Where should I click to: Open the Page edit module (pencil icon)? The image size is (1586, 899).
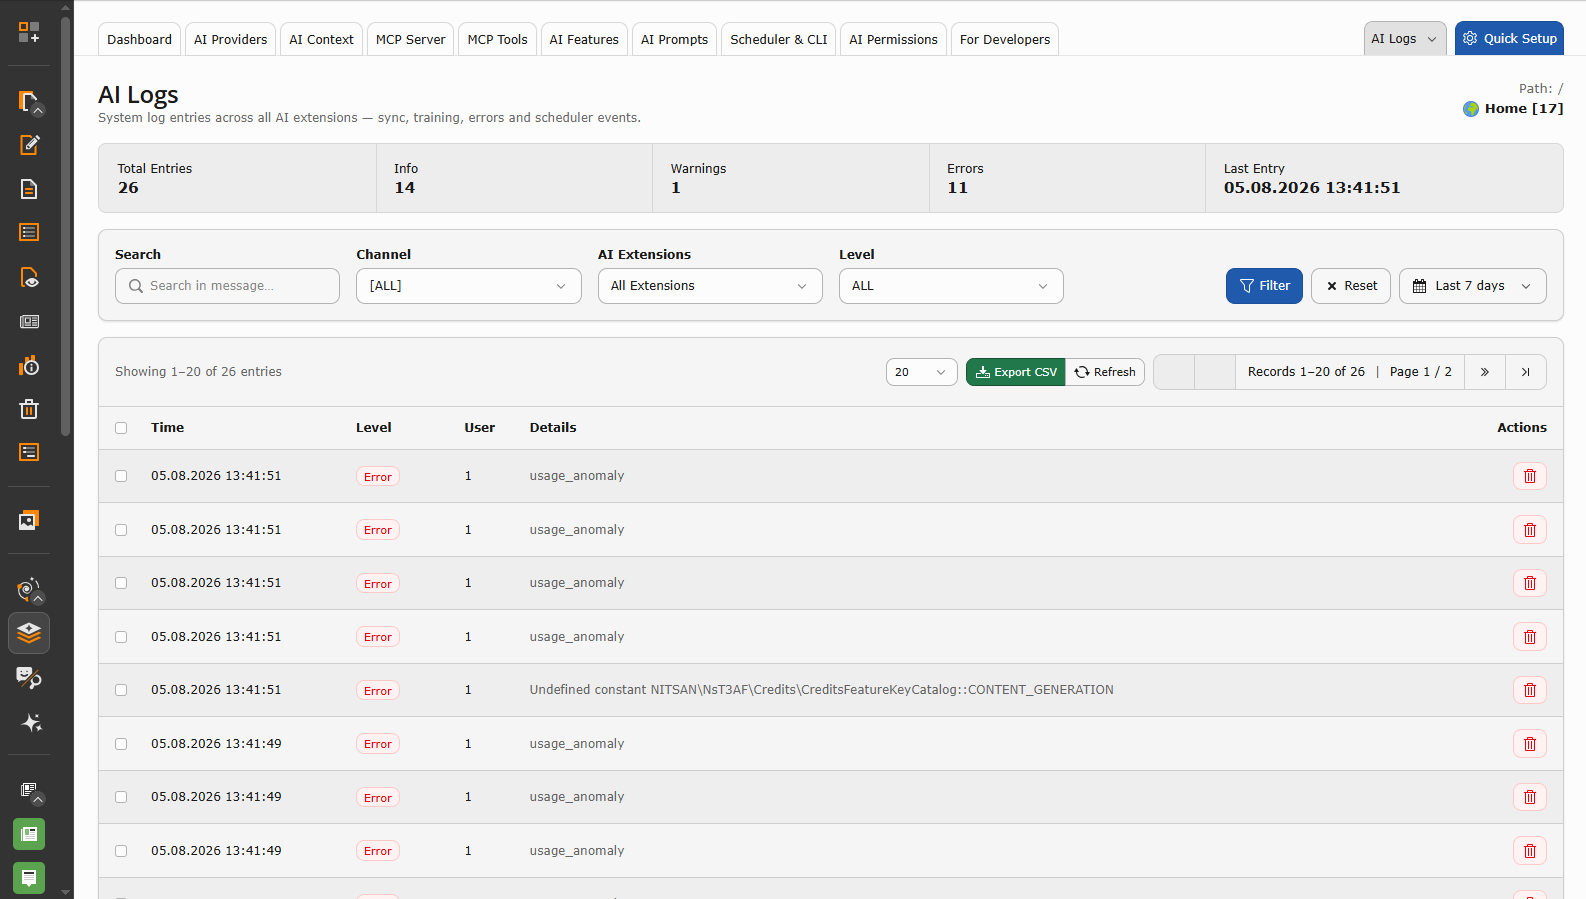[x=29, y=145]
